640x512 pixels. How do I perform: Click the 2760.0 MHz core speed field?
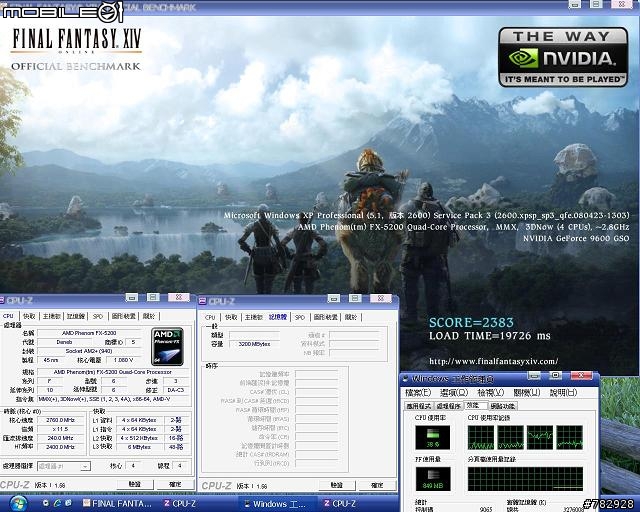60,420
